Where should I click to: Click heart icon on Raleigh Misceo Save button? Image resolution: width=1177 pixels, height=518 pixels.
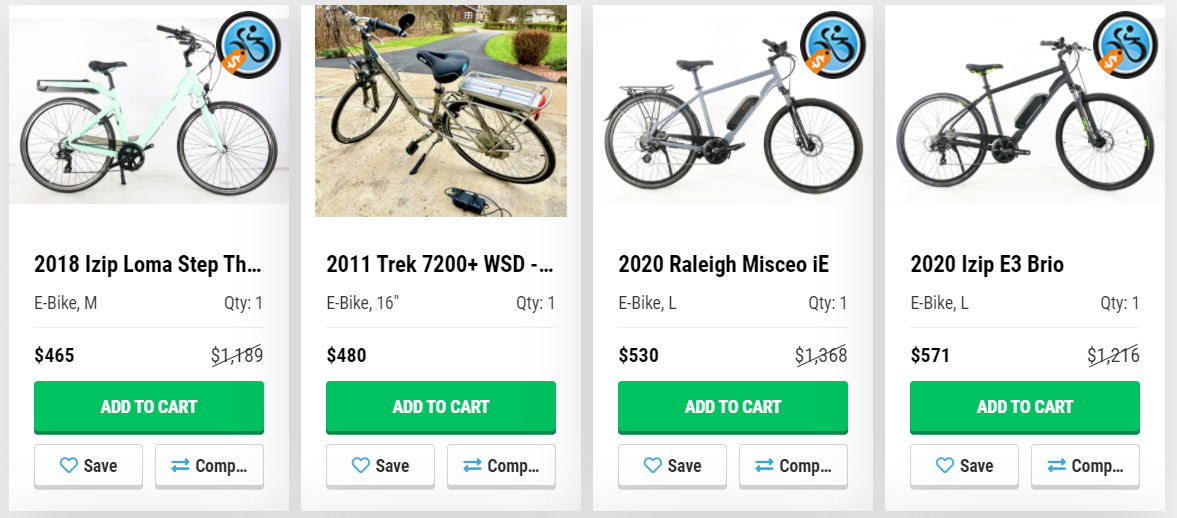(653, 466)
